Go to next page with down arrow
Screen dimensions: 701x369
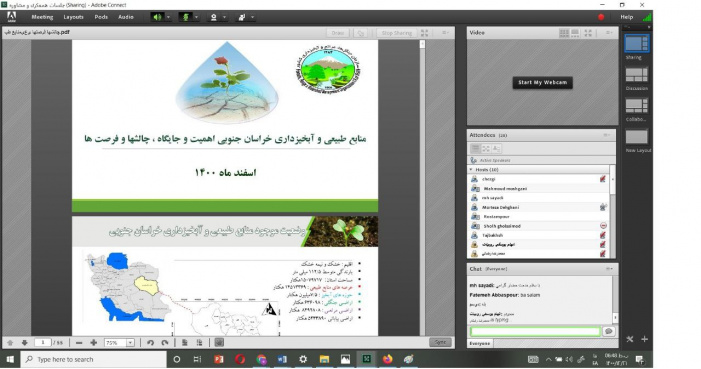(x=25, y=343)
